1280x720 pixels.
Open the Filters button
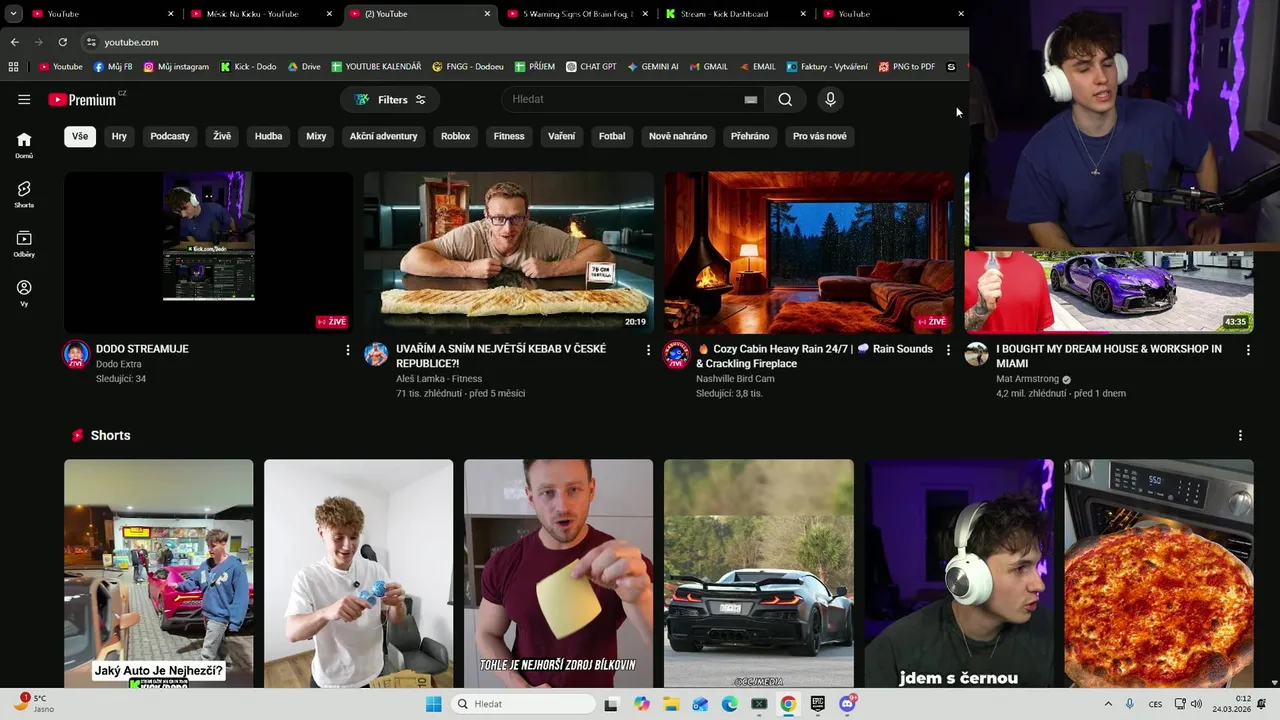(x=390, y=99)
